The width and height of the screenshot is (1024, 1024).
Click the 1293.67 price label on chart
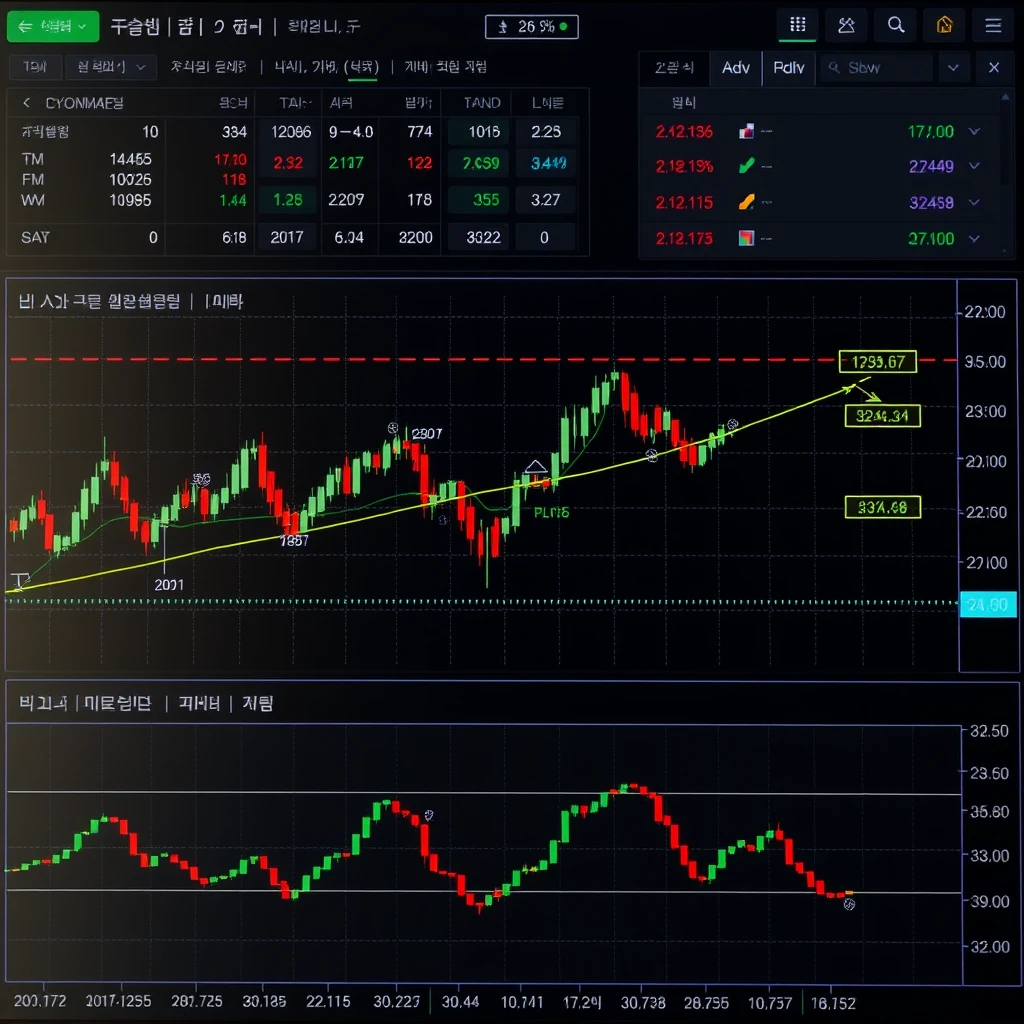point(877,362)
